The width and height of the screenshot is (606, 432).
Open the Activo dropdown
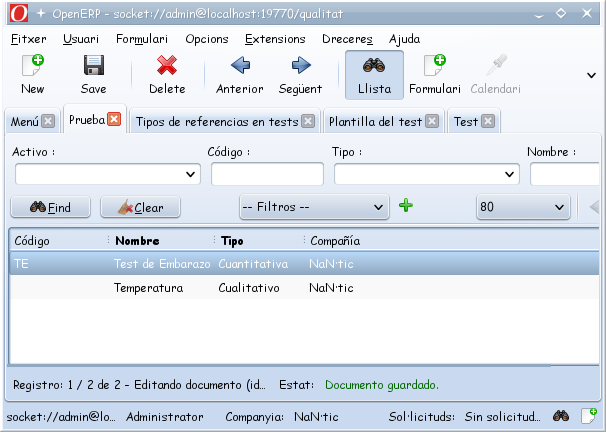coord(108,174)
